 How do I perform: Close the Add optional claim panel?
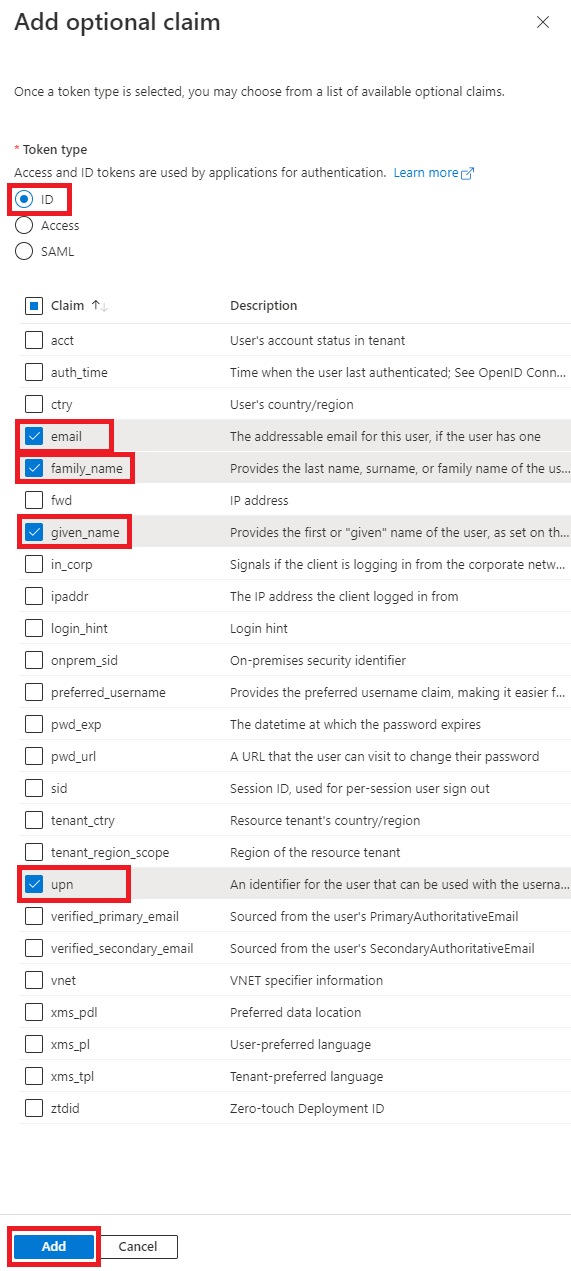pyautogui.click(x=543, y=22)
